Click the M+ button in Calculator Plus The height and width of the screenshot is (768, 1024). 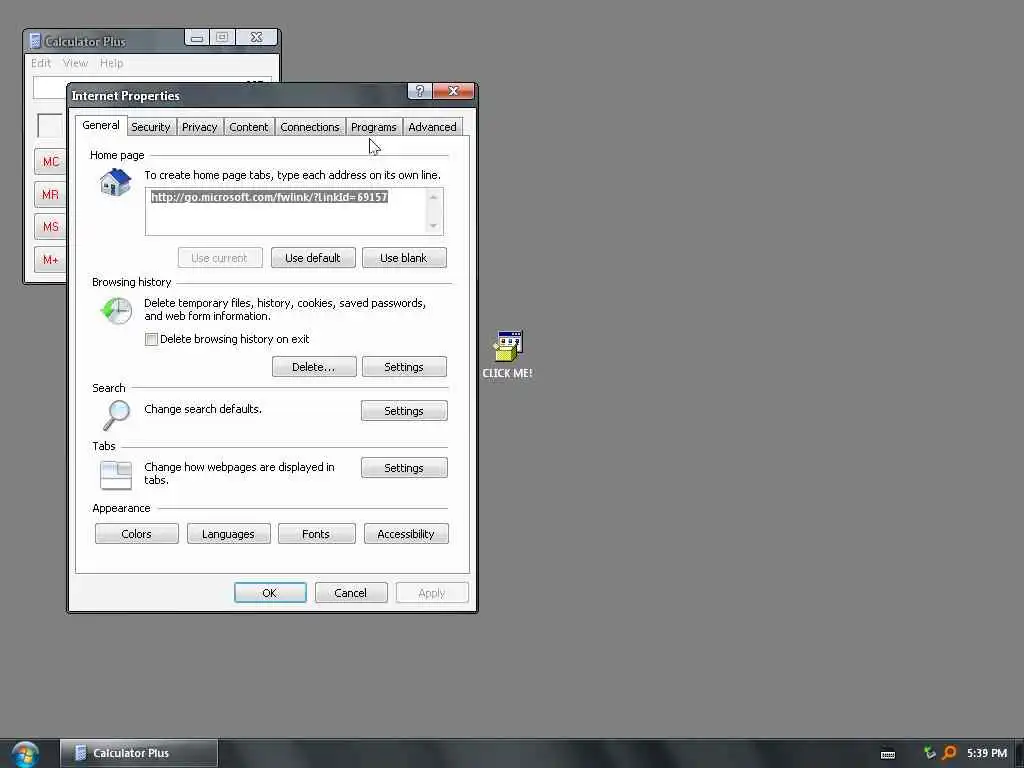click(50, 260)
